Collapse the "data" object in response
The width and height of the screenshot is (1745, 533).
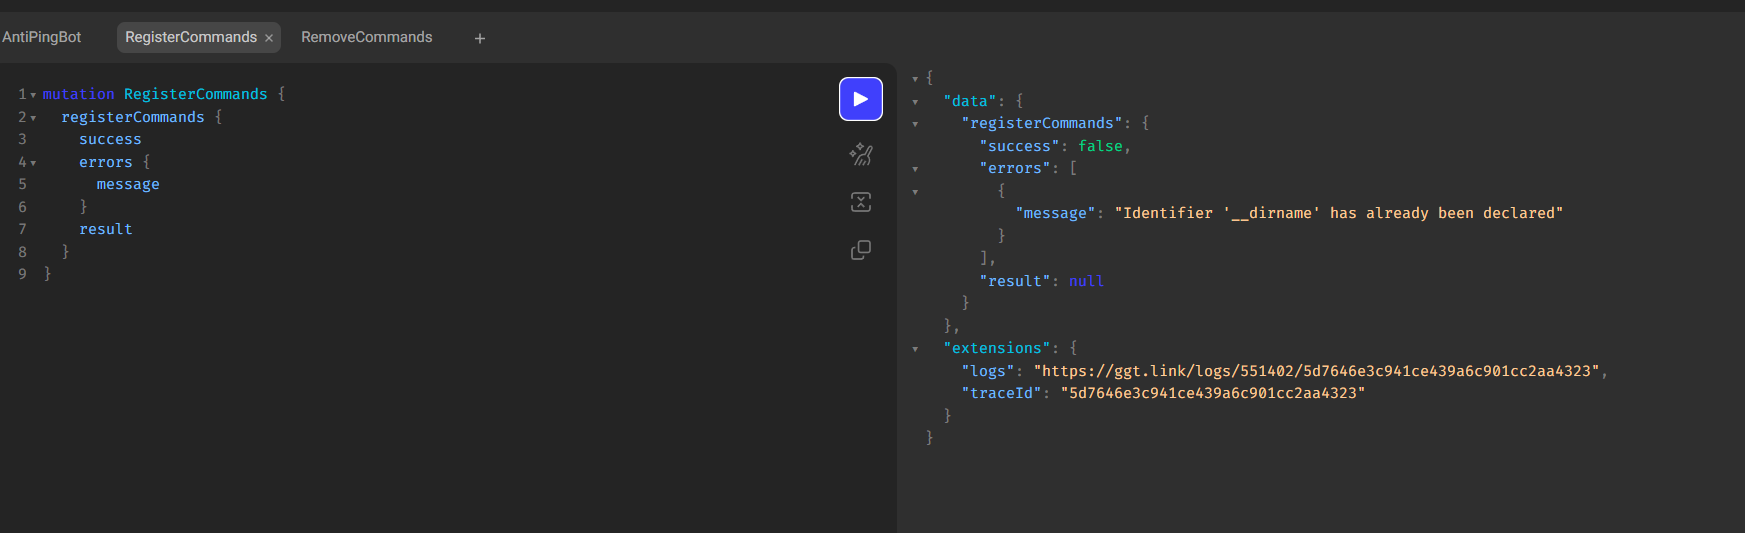pos(915,102)
